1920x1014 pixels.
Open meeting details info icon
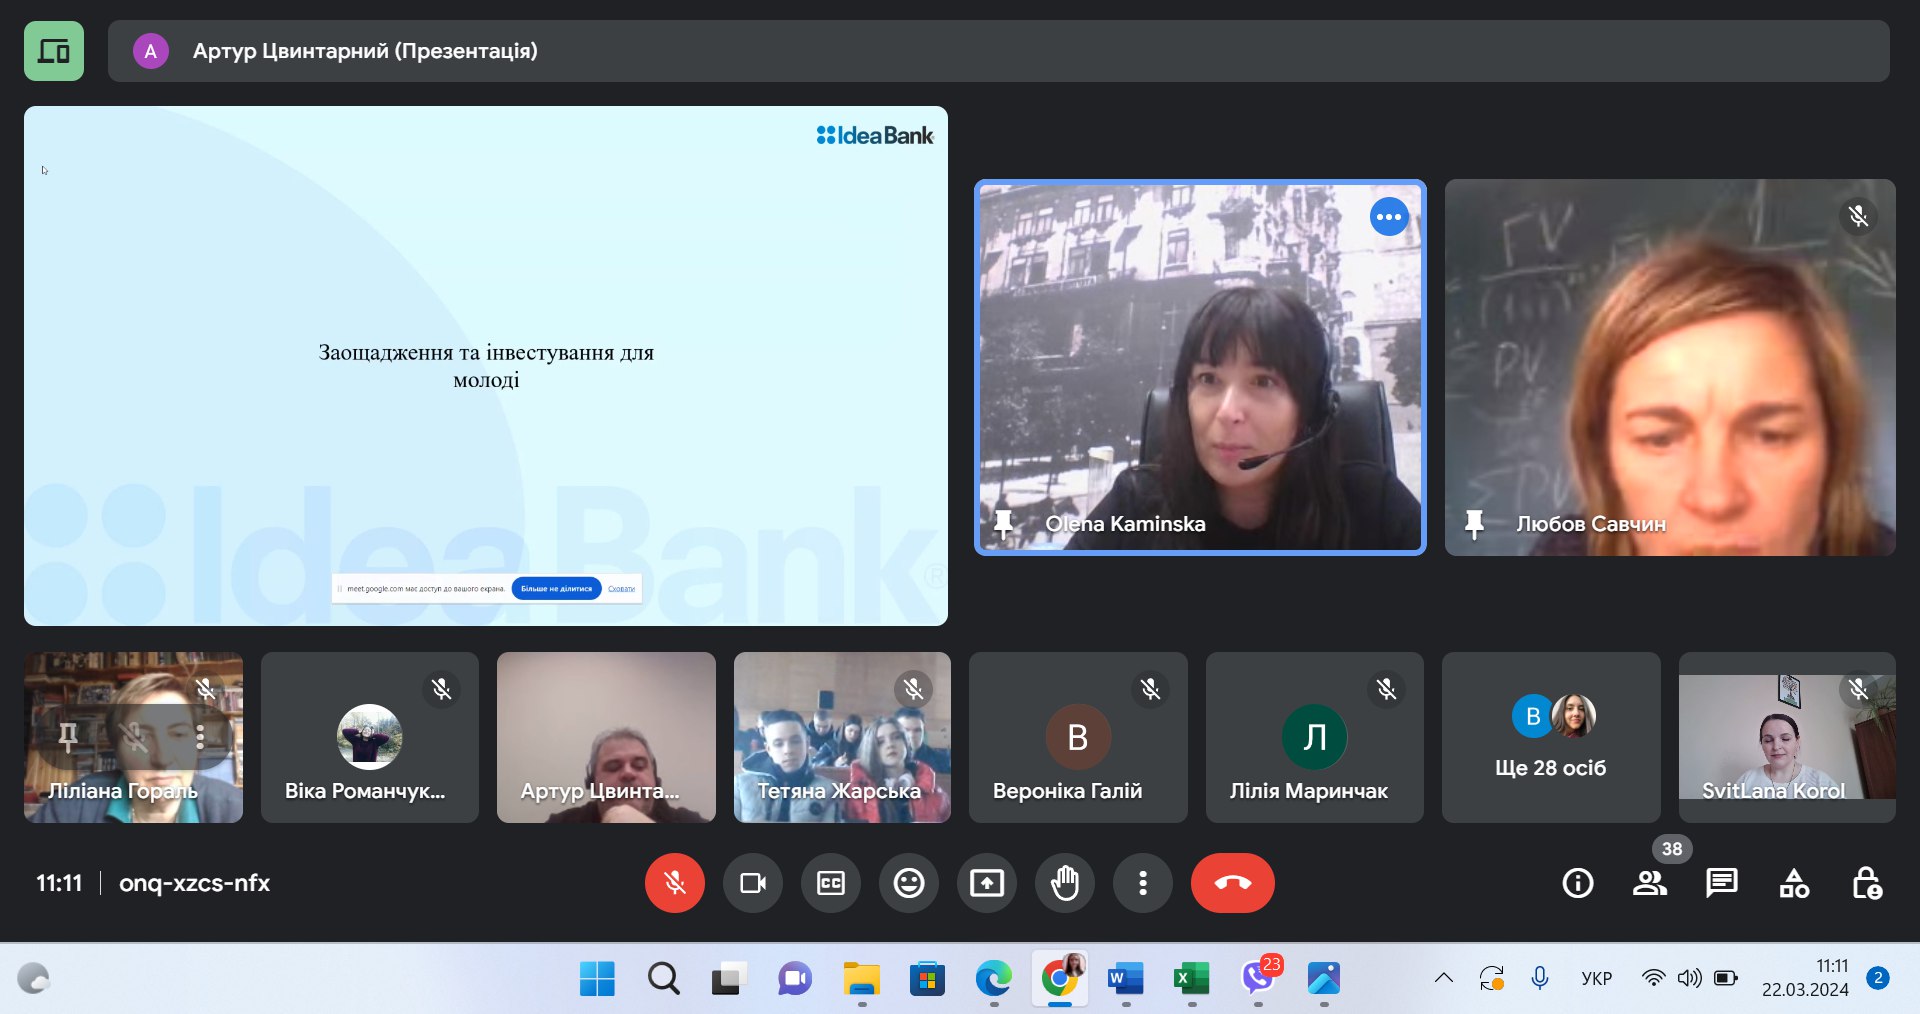(x=1577, y=883)
